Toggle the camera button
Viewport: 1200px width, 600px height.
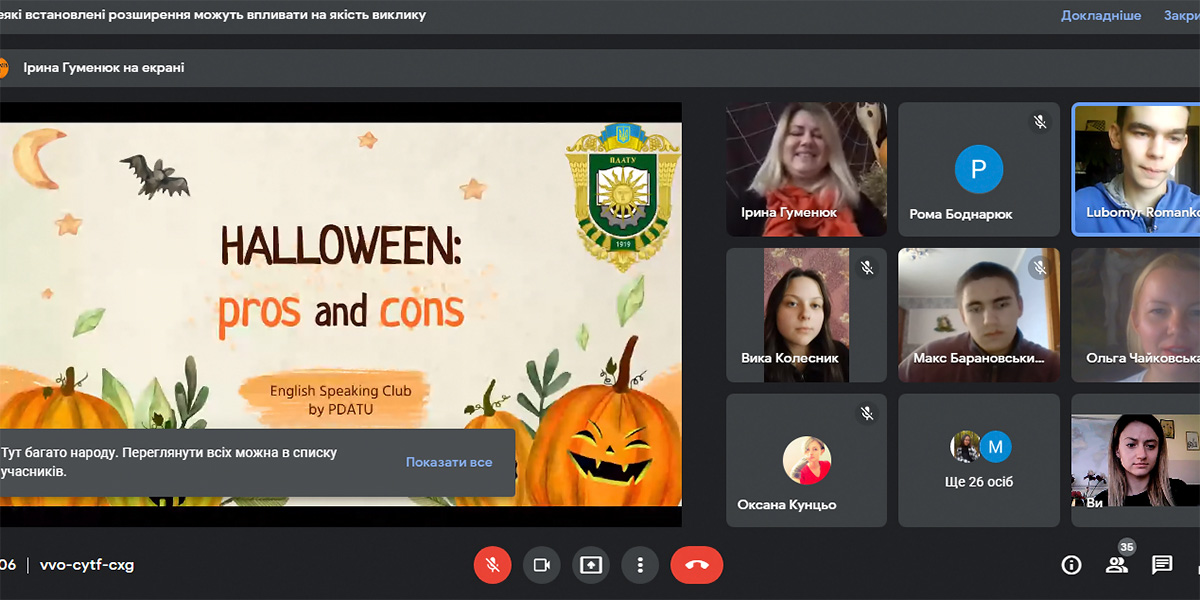tap(541, 565)
